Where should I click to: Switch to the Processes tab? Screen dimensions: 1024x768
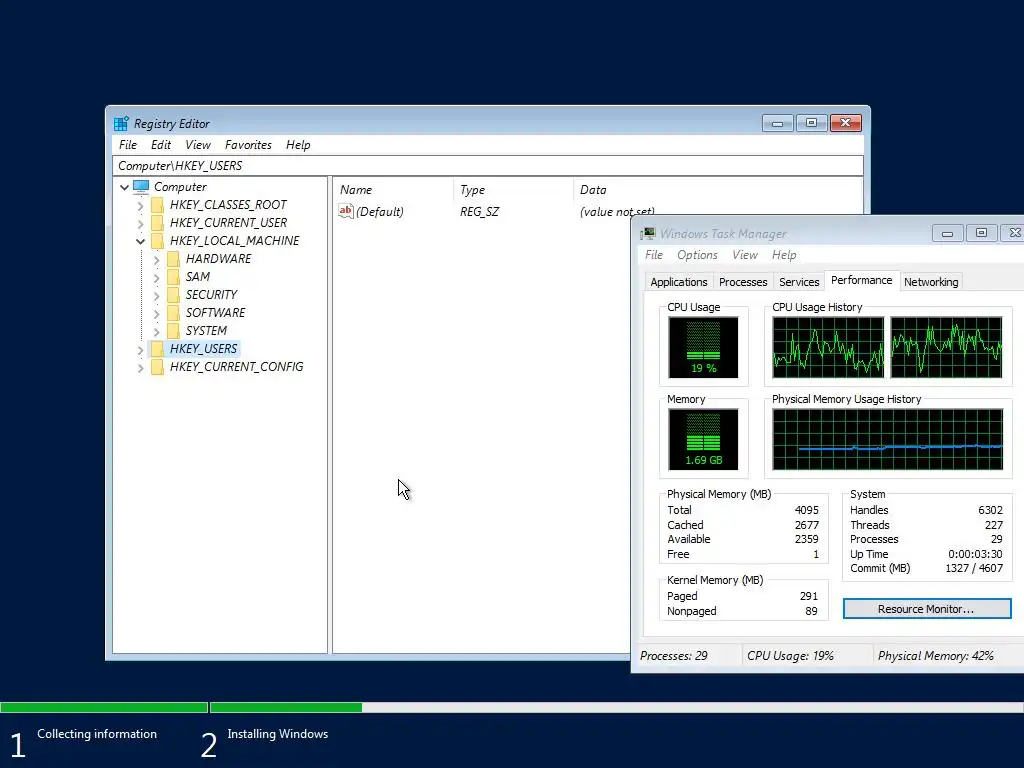coord(743,282)
